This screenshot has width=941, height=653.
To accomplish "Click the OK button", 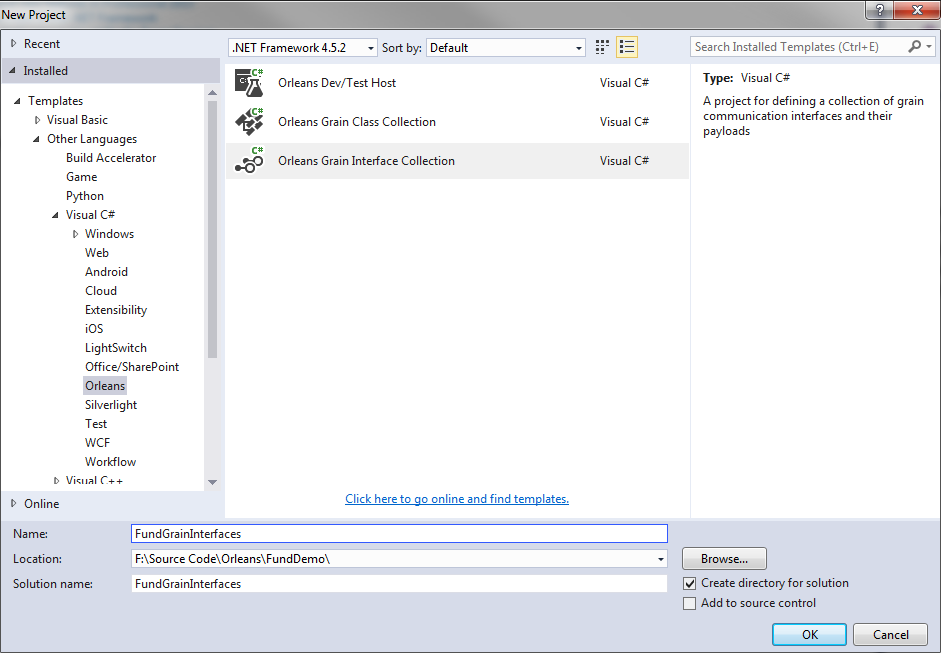I will click(810, 634).
